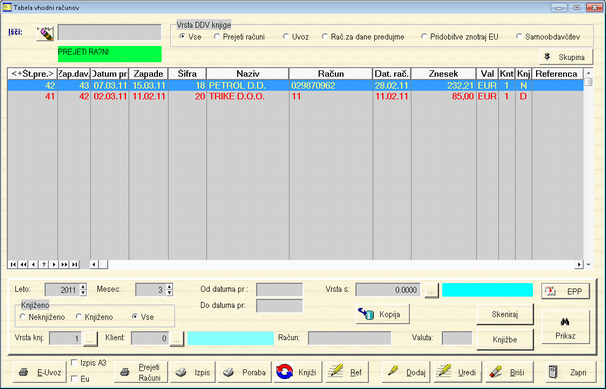Click the Išči search text field
This screenshot has width=606, height=389.
(x=109, y=32)
